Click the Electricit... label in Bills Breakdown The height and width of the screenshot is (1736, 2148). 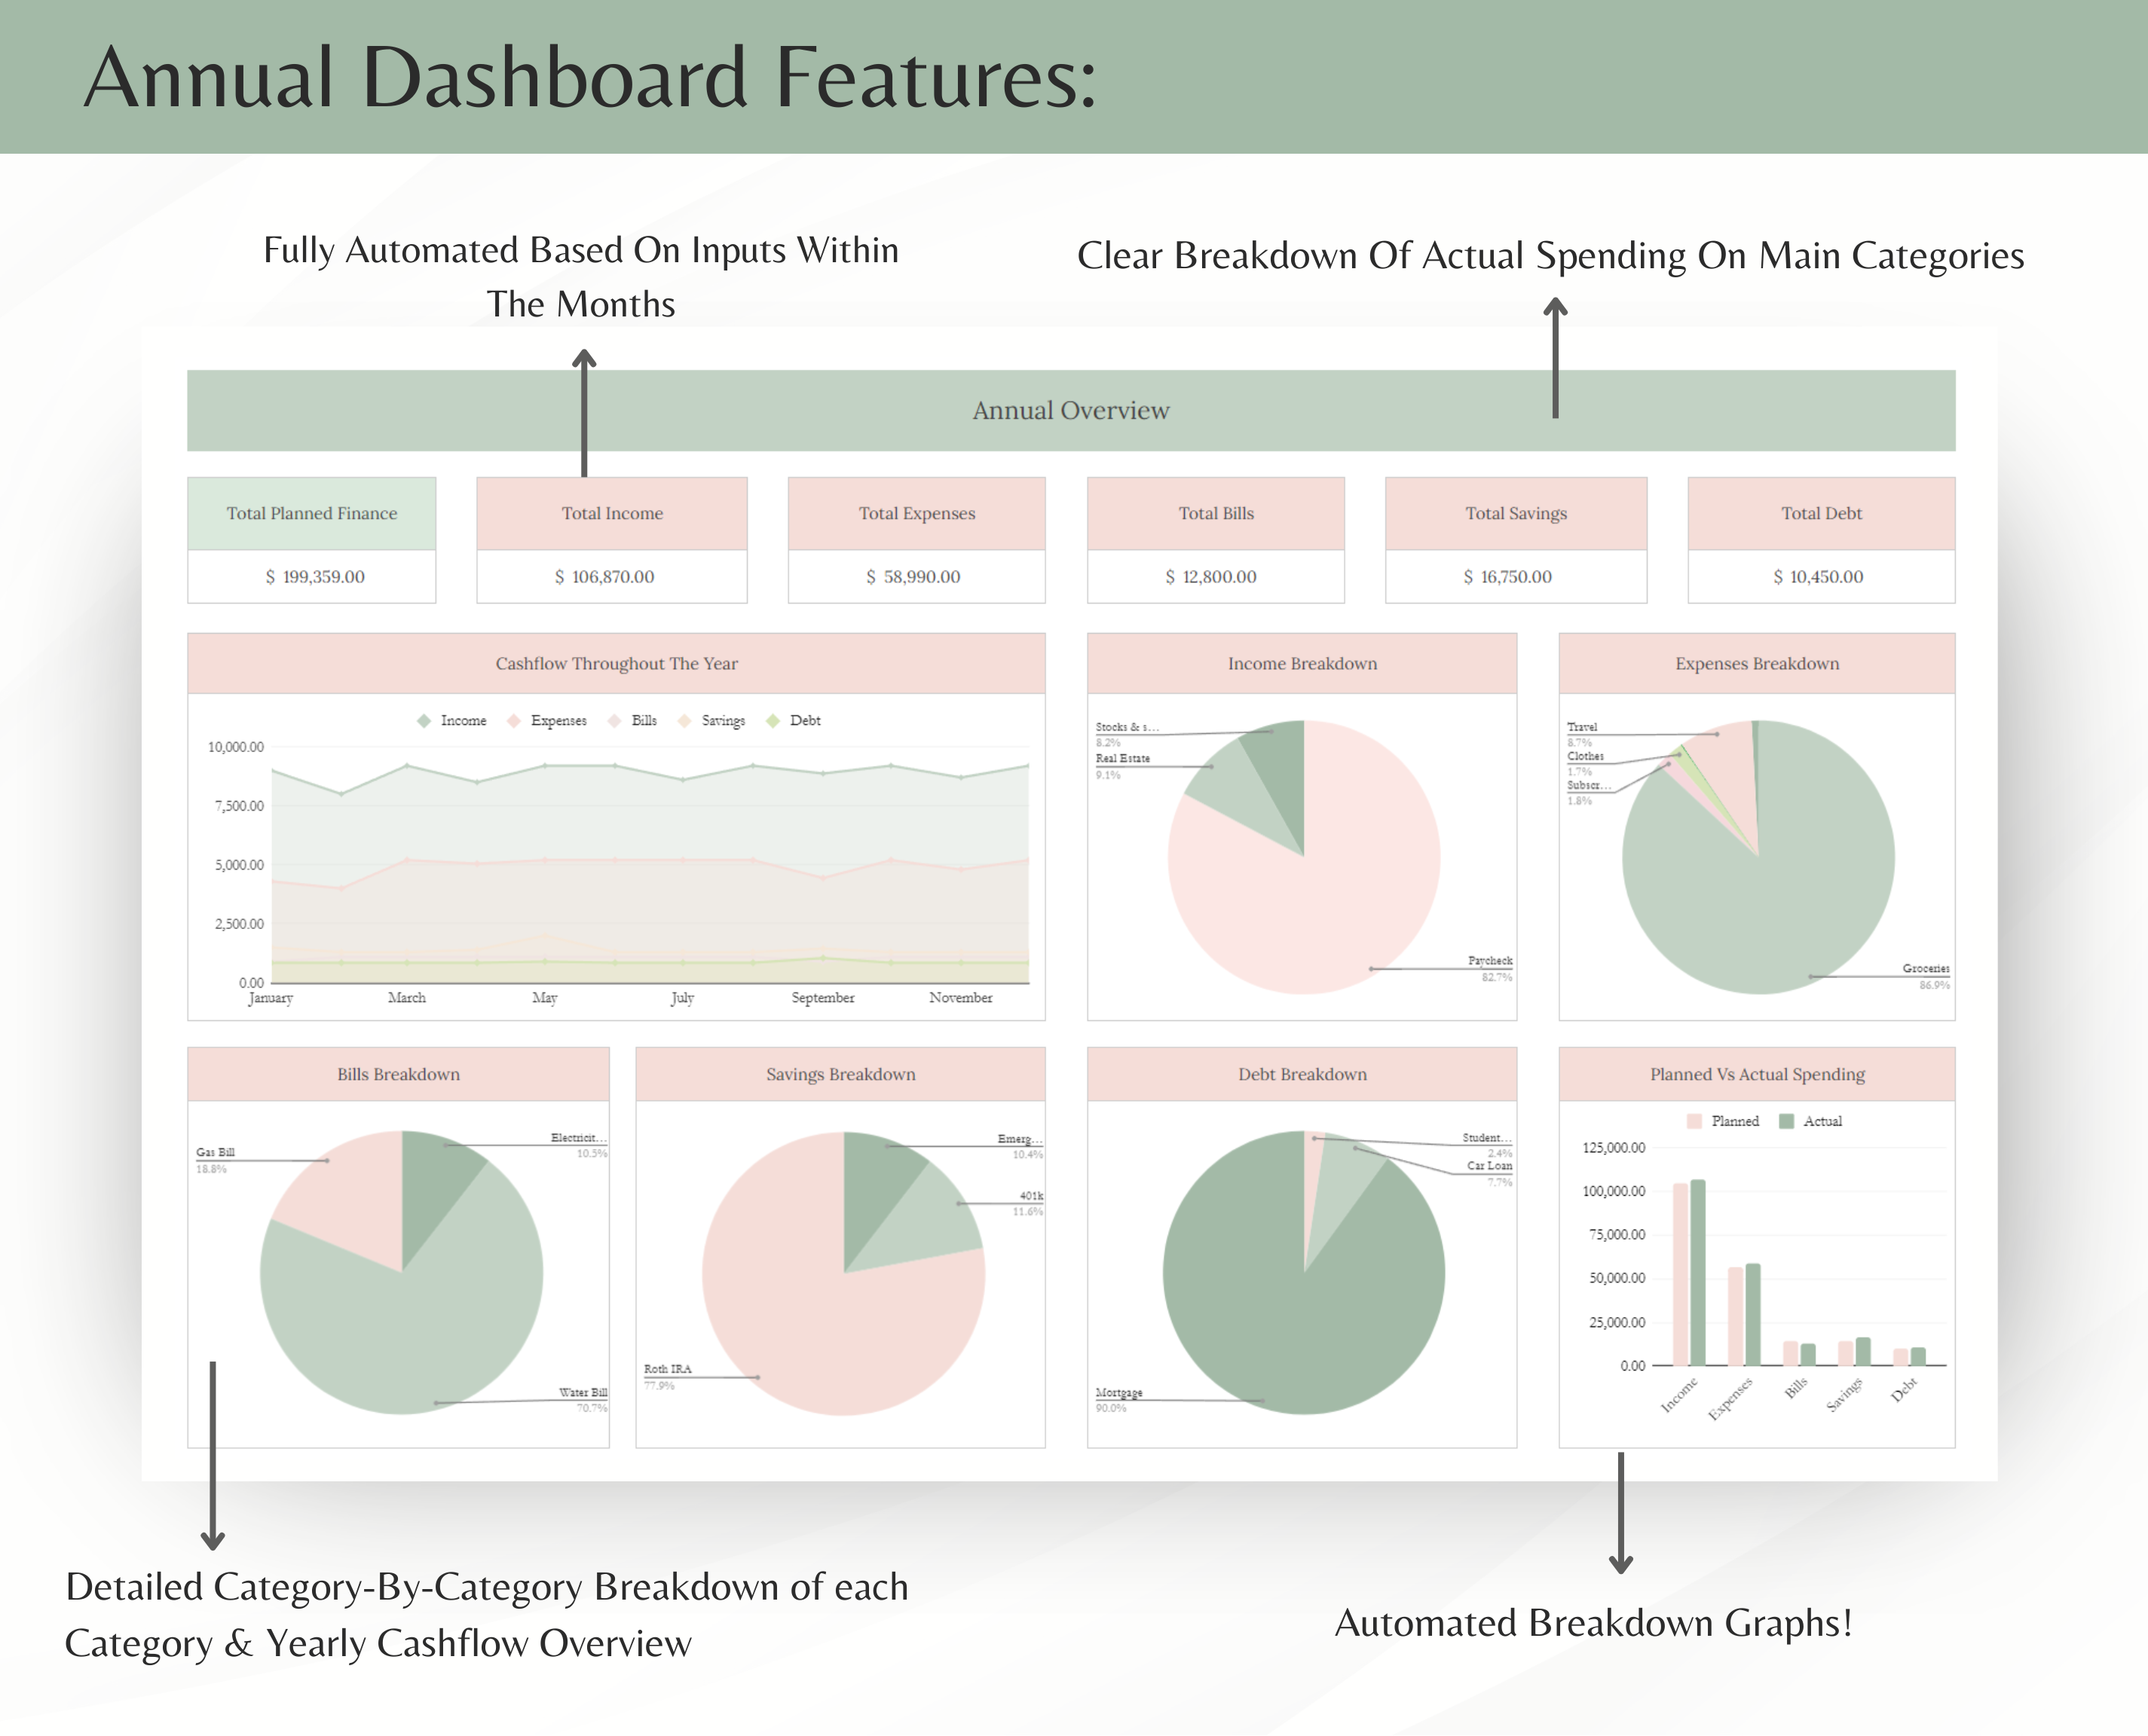click(579, 1138)
